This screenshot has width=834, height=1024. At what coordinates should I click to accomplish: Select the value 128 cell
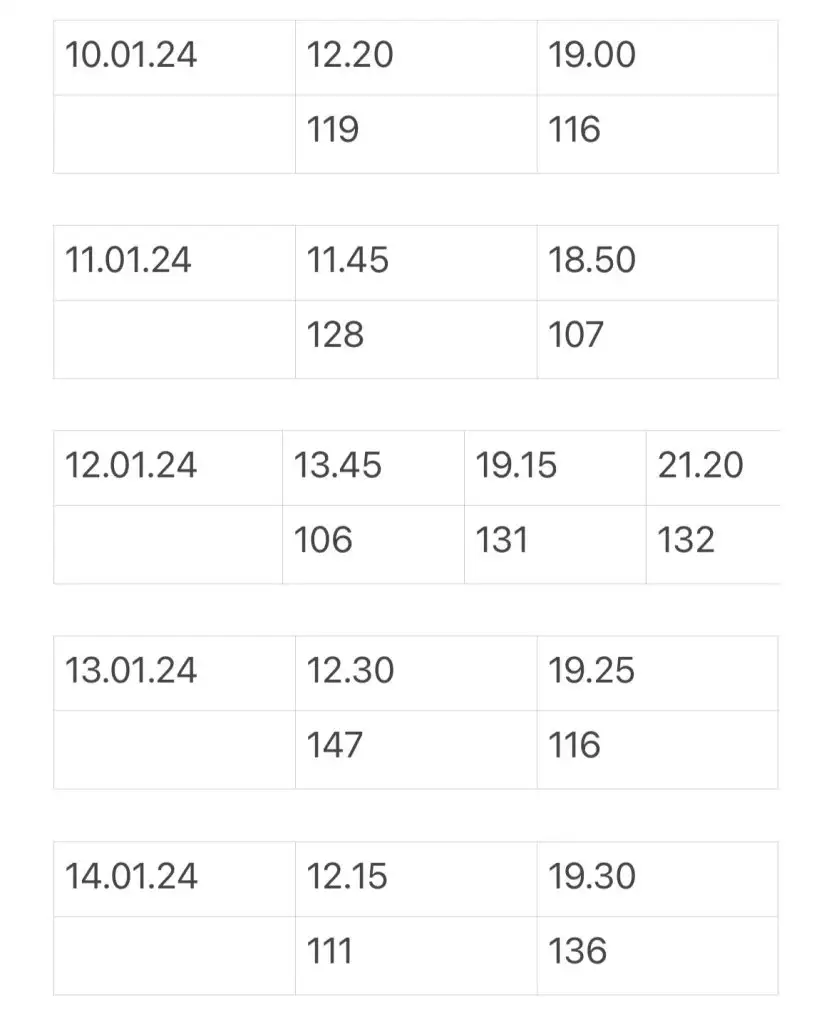tap(416, 340)
